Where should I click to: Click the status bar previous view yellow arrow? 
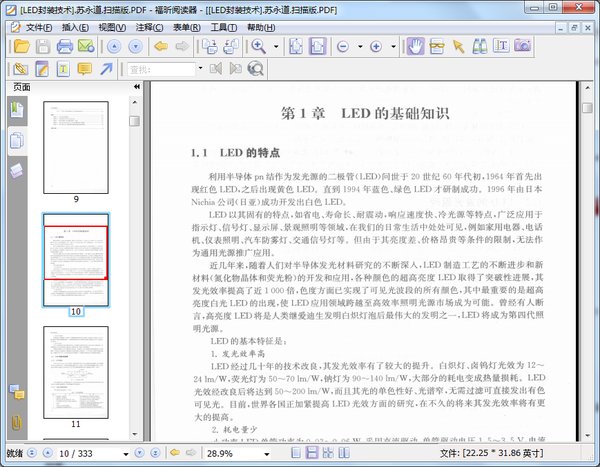click(175, 453)
